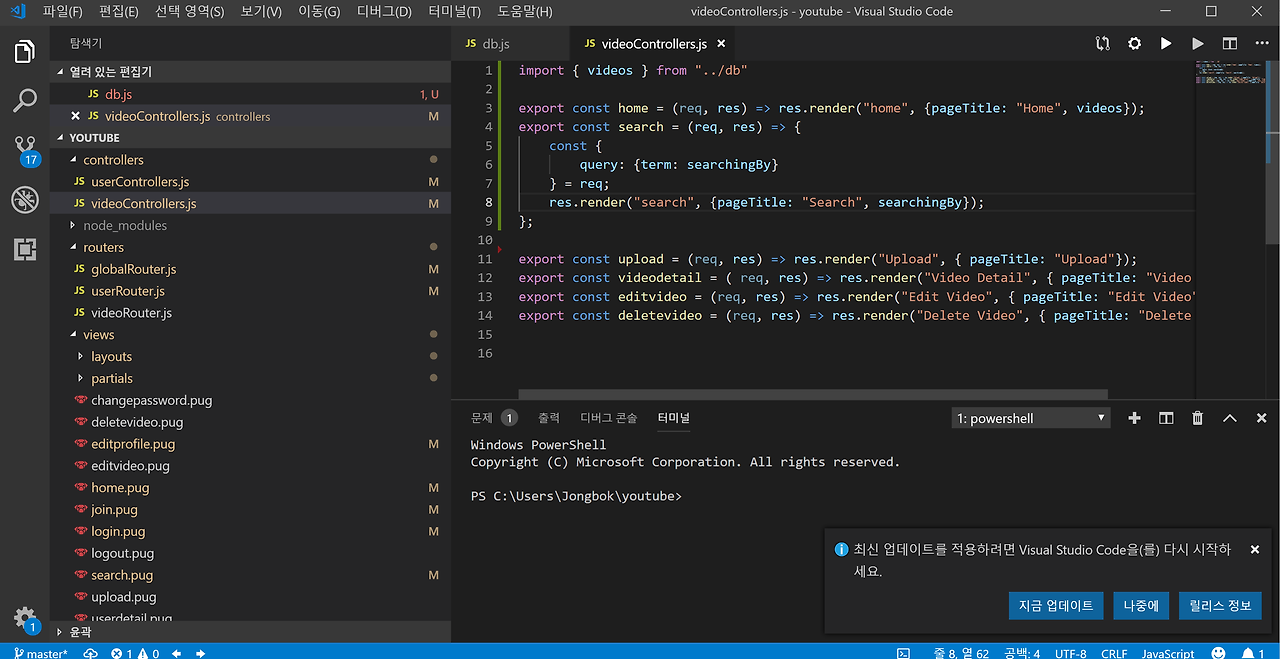The image size is (1280, 659).
Task: Expand the layouts folder in views
Action: point(111,356)
